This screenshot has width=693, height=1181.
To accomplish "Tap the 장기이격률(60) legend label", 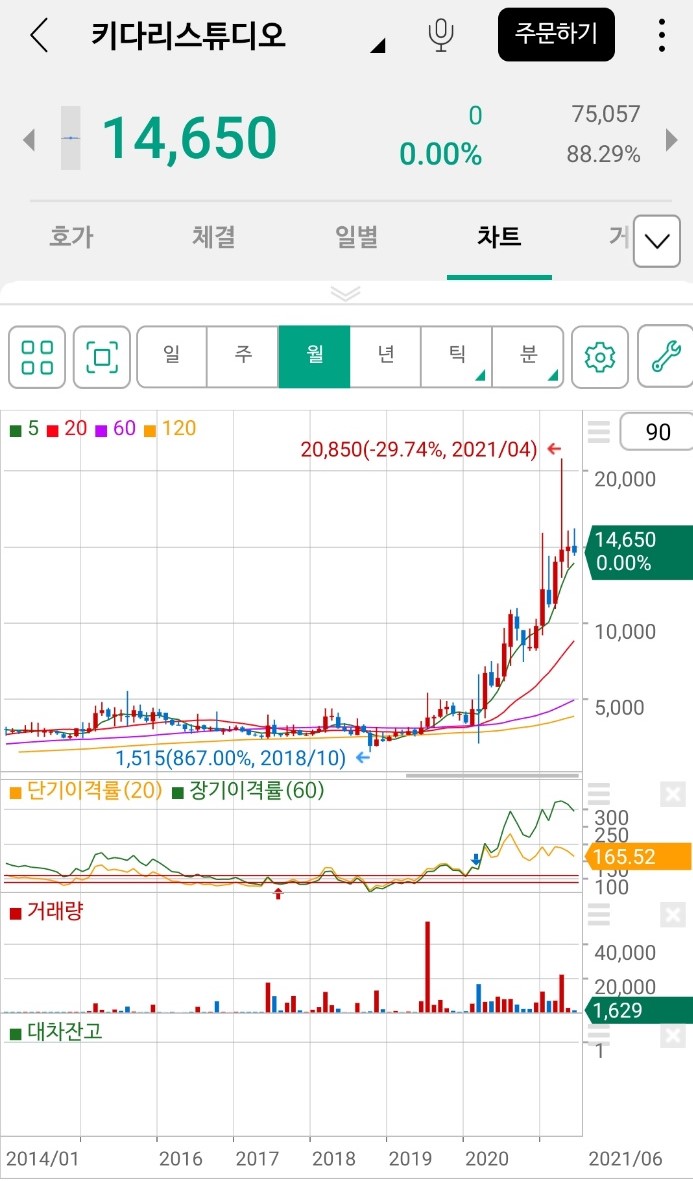I will coord(248,791).
